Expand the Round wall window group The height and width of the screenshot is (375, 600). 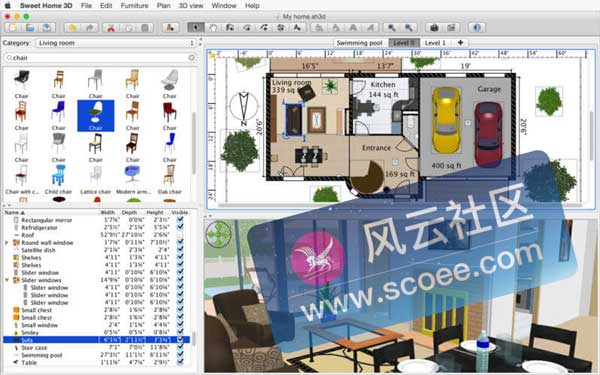(x=7, y=243)
